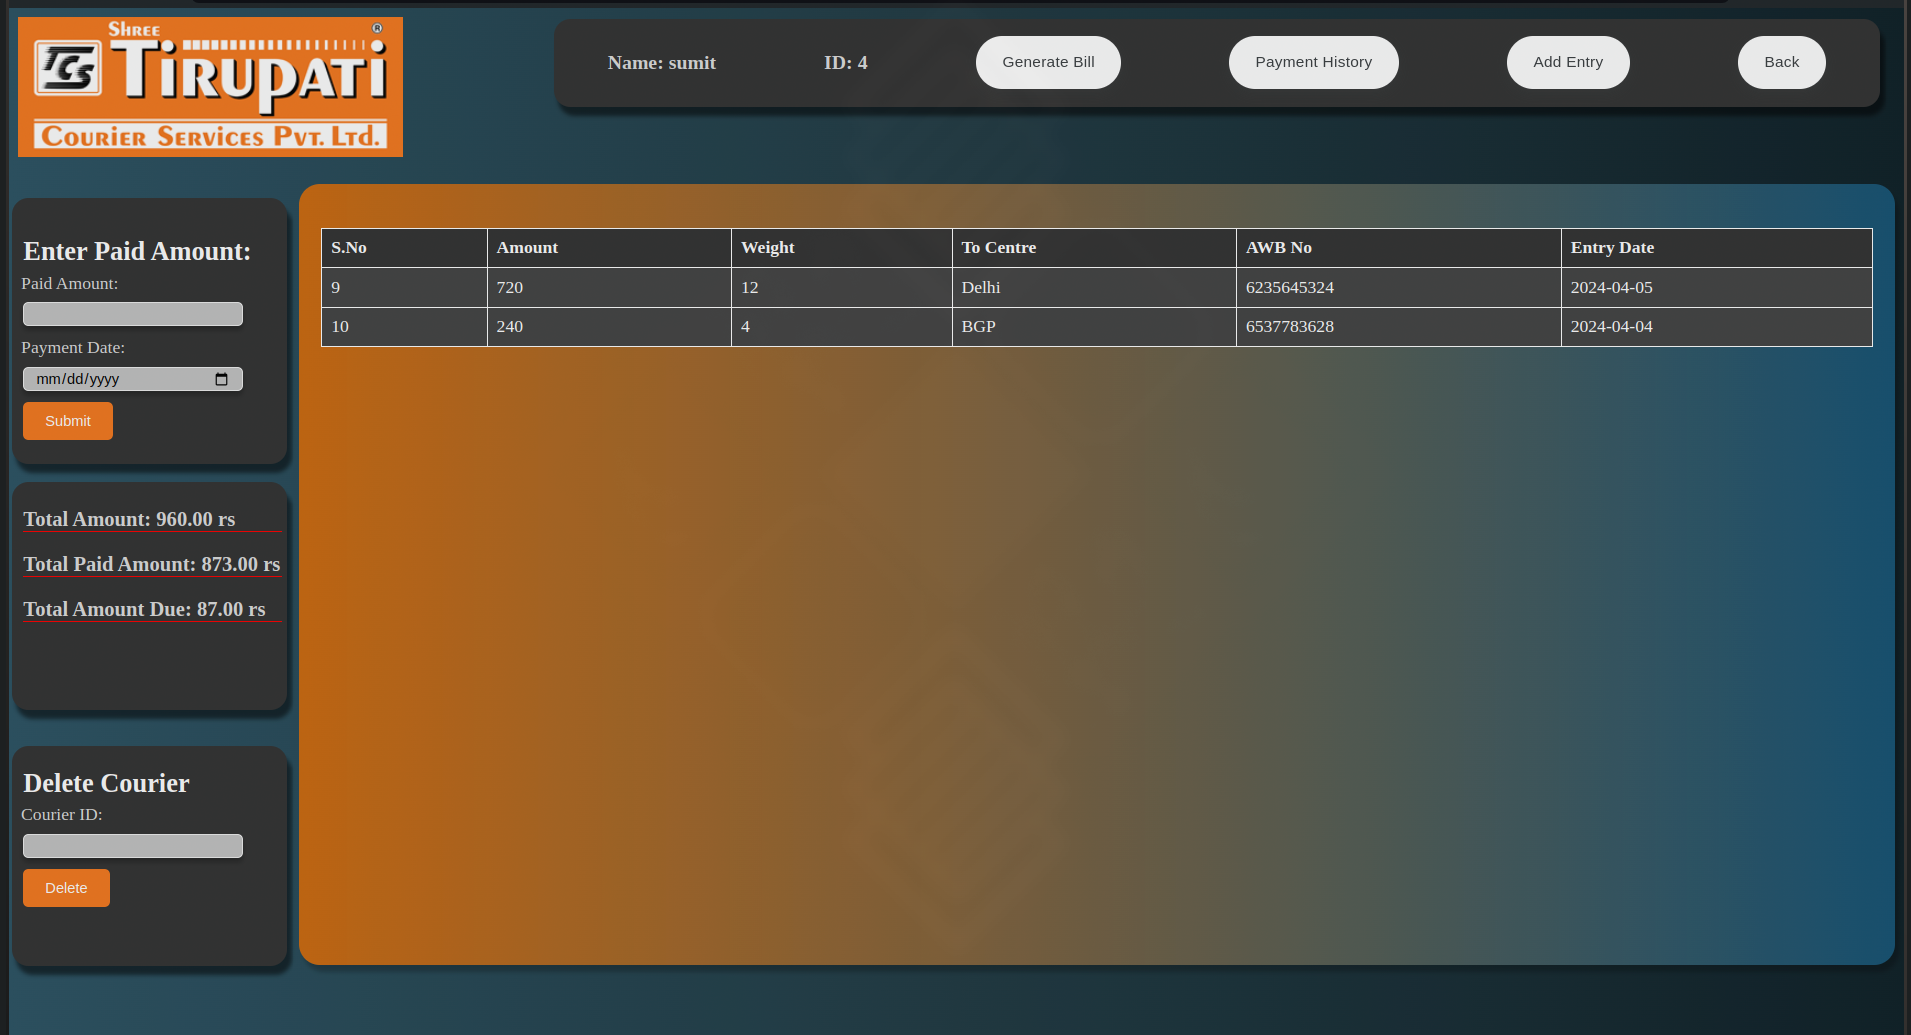Screen dimensions: 1911x1035
Task: Click the Total Amount Due text
Action: coord(144,609)
